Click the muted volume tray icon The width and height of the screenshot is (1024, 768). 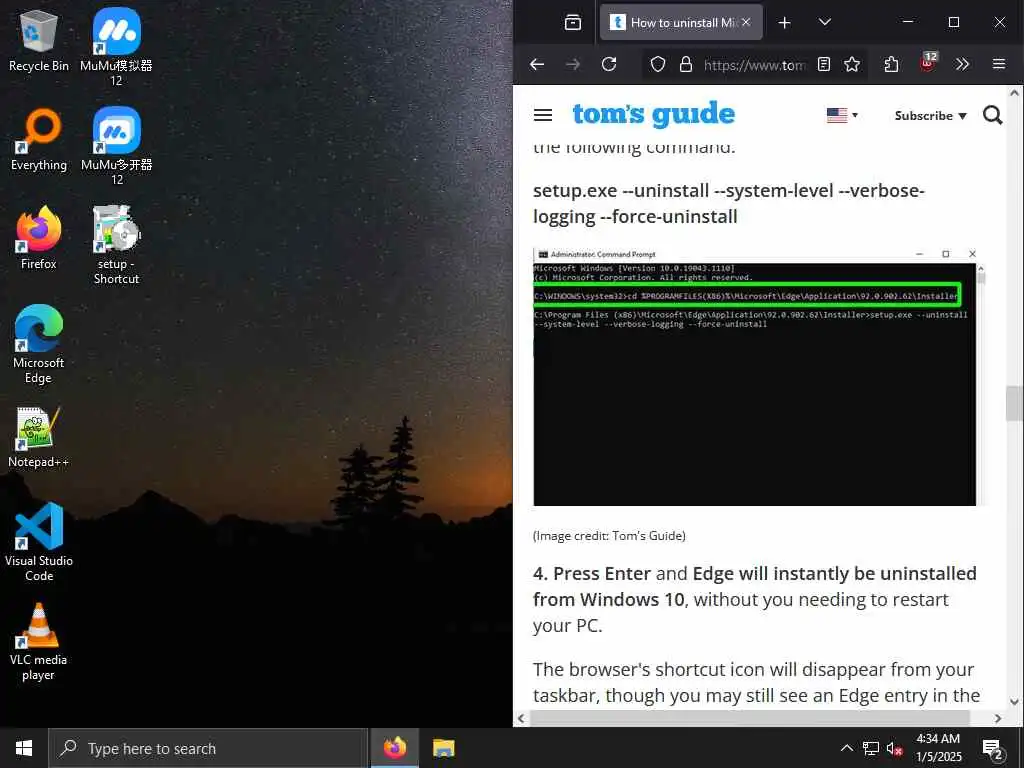tap(894, 749)
